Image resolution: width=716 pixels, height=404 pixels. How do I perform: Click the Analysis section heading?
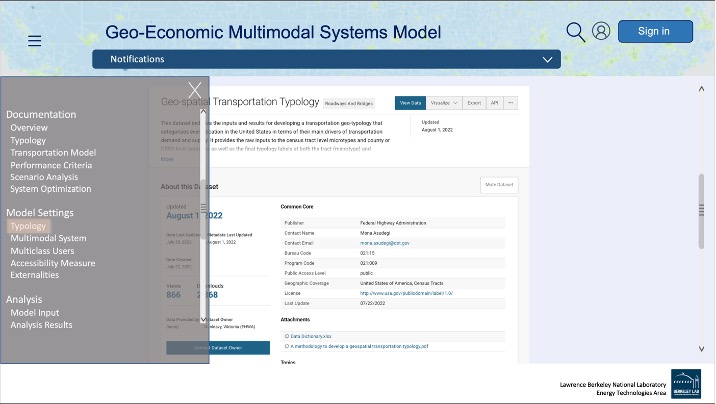pyautogui.click(x=24, y=299)
